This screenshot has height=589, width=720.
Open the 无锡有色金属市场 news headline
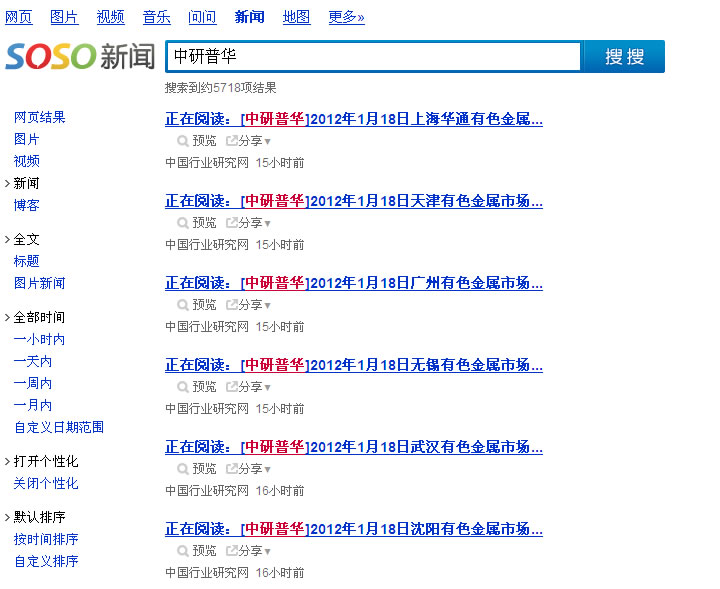tap(354, 365)
